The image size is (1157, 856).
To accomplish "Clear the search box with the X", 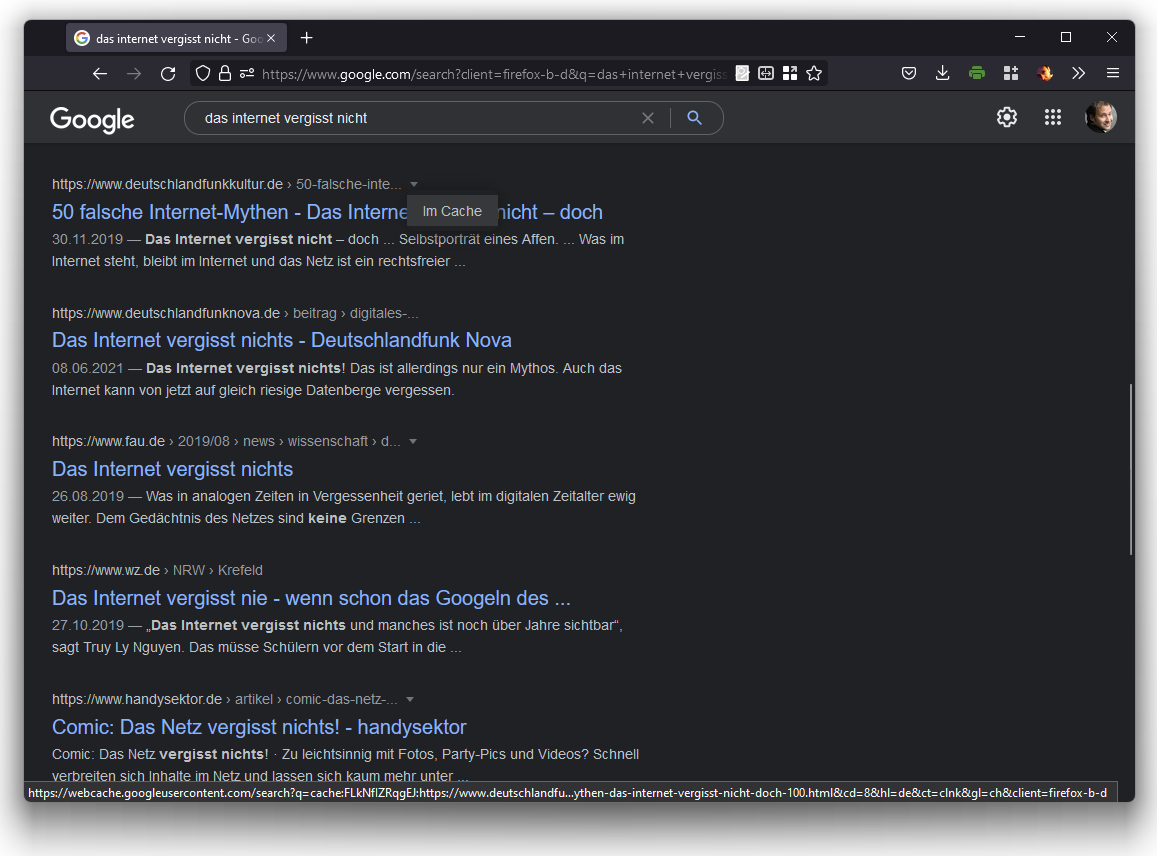I will point(648,118).
